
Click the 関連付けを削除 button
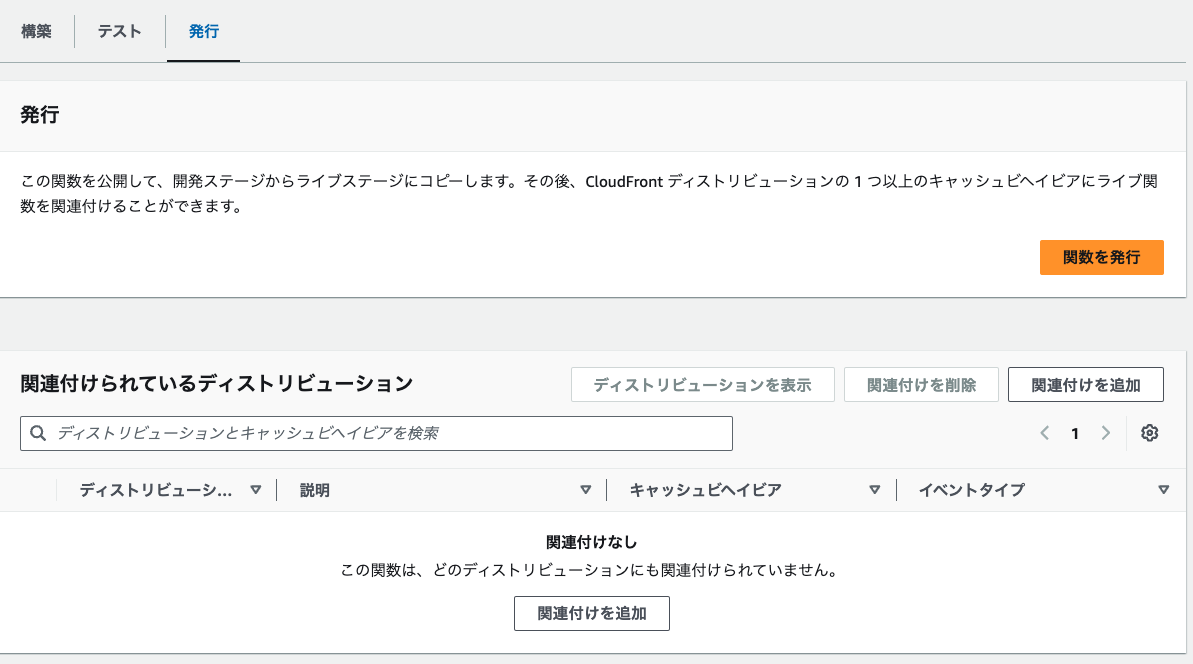921,385
